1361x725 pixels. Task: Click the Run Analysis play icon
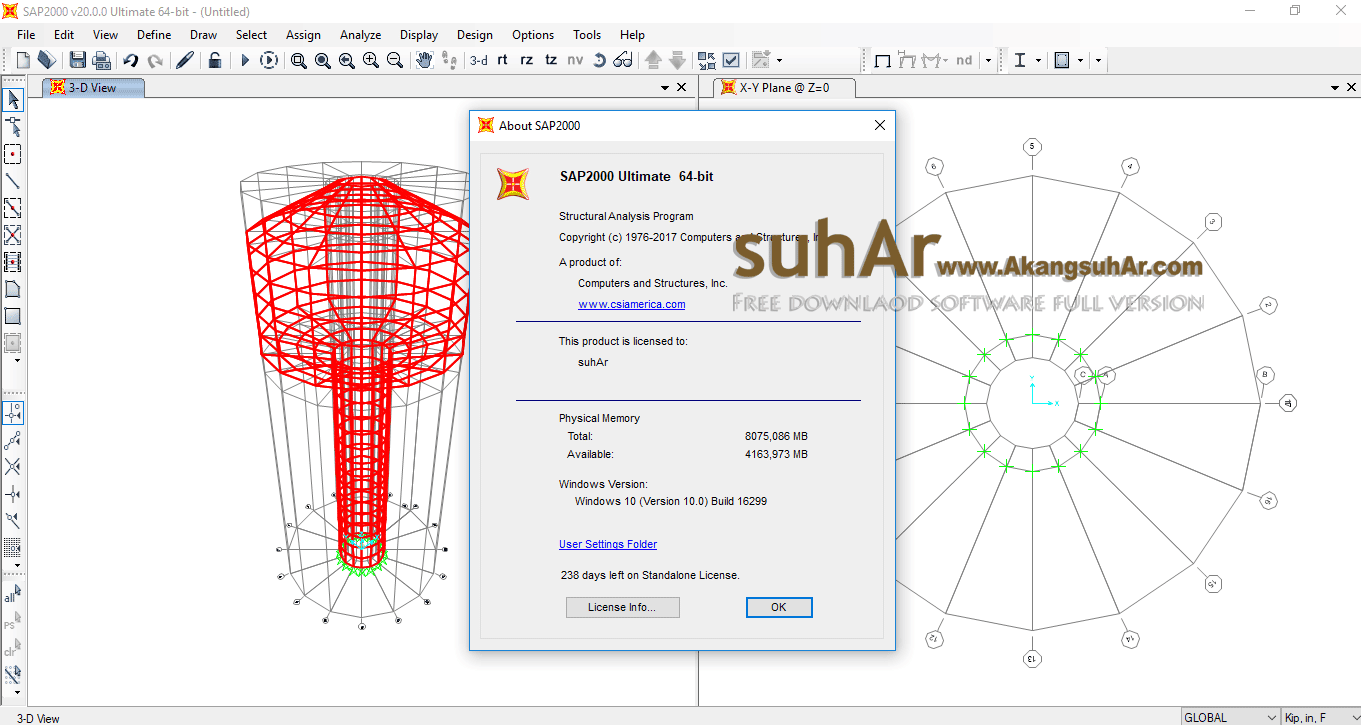245,60
